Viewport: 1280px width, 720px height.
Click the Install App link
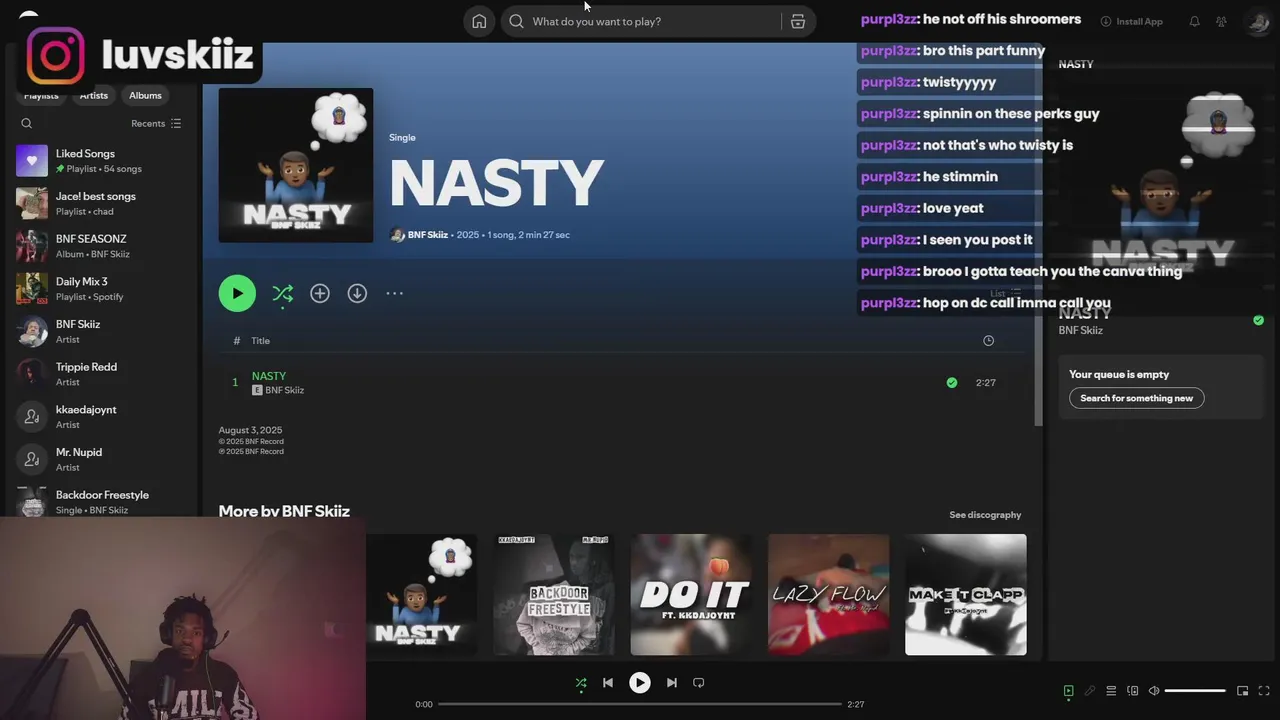pos(1132,21)
